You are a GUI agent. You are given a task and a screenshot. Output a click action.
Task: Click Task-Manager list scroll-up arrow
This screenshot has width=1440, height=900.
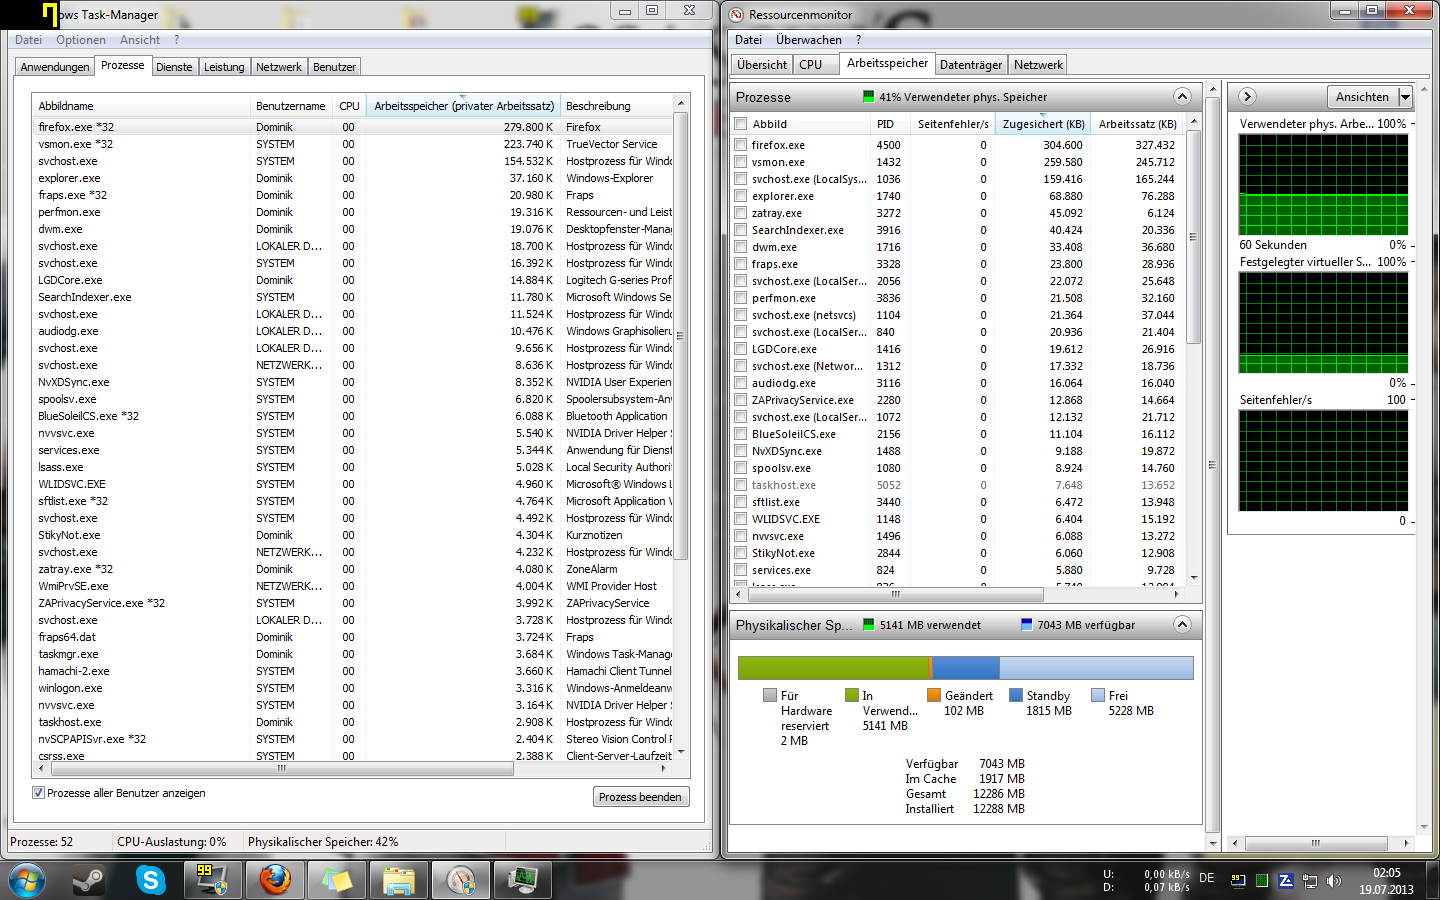pyautogui.click(x=681, y=103)
